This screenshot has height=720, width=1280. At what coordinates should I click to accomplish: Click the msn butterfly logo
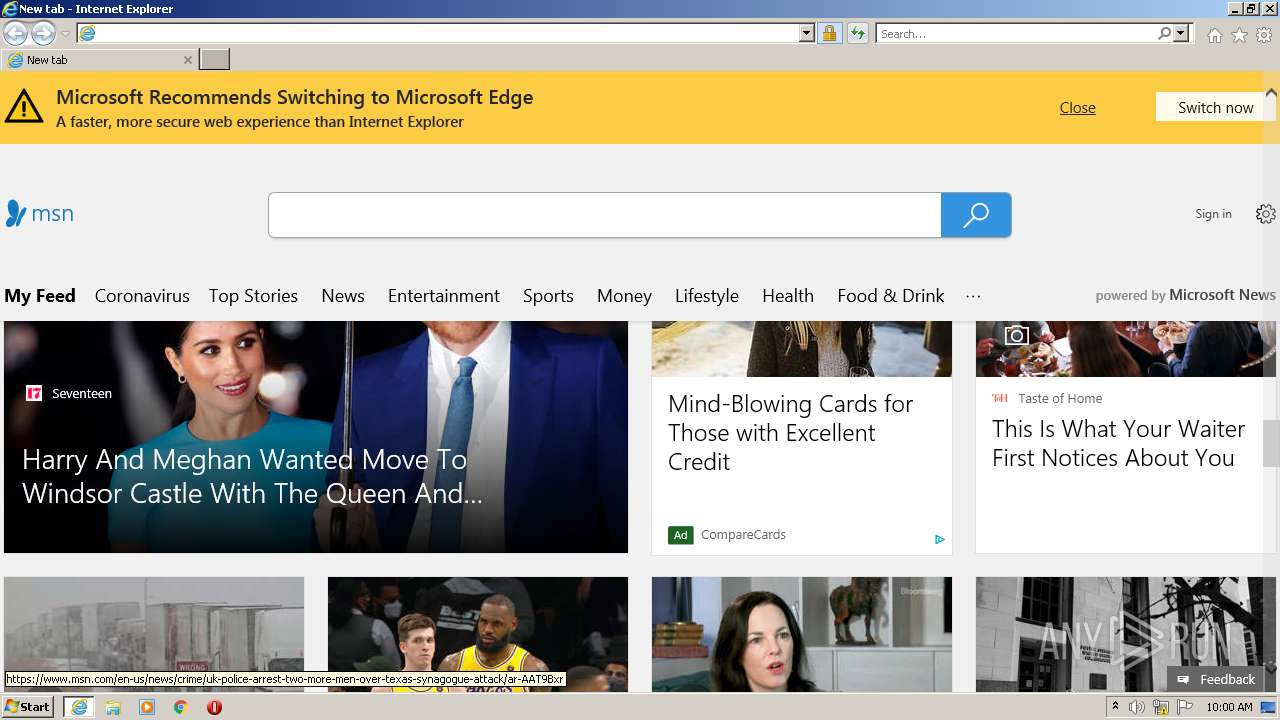pyautogui.click(x=40, y=213)
